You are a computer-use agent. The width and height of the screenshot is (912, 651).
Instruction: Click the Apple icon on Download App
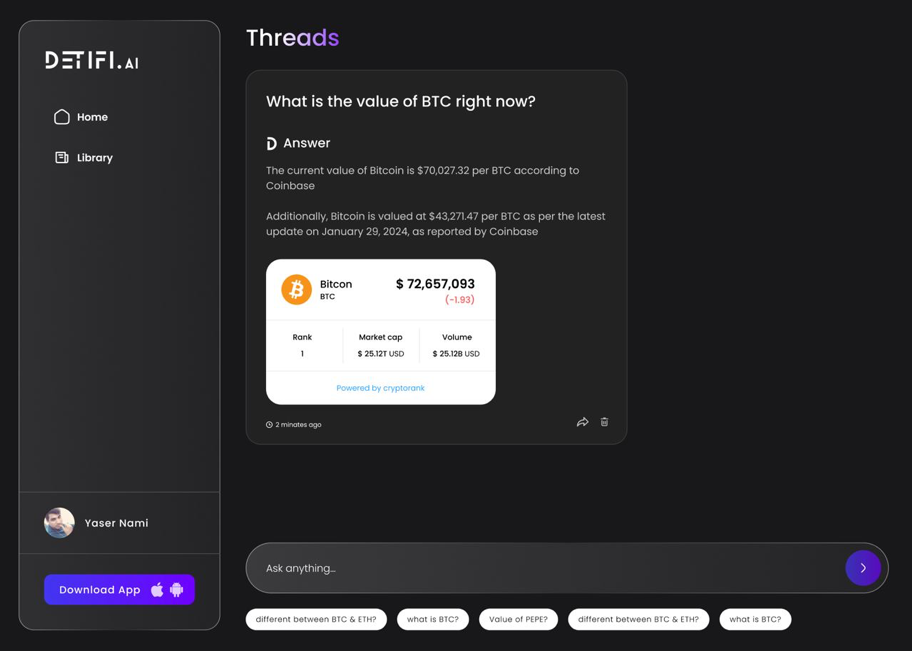click(157, 590)
